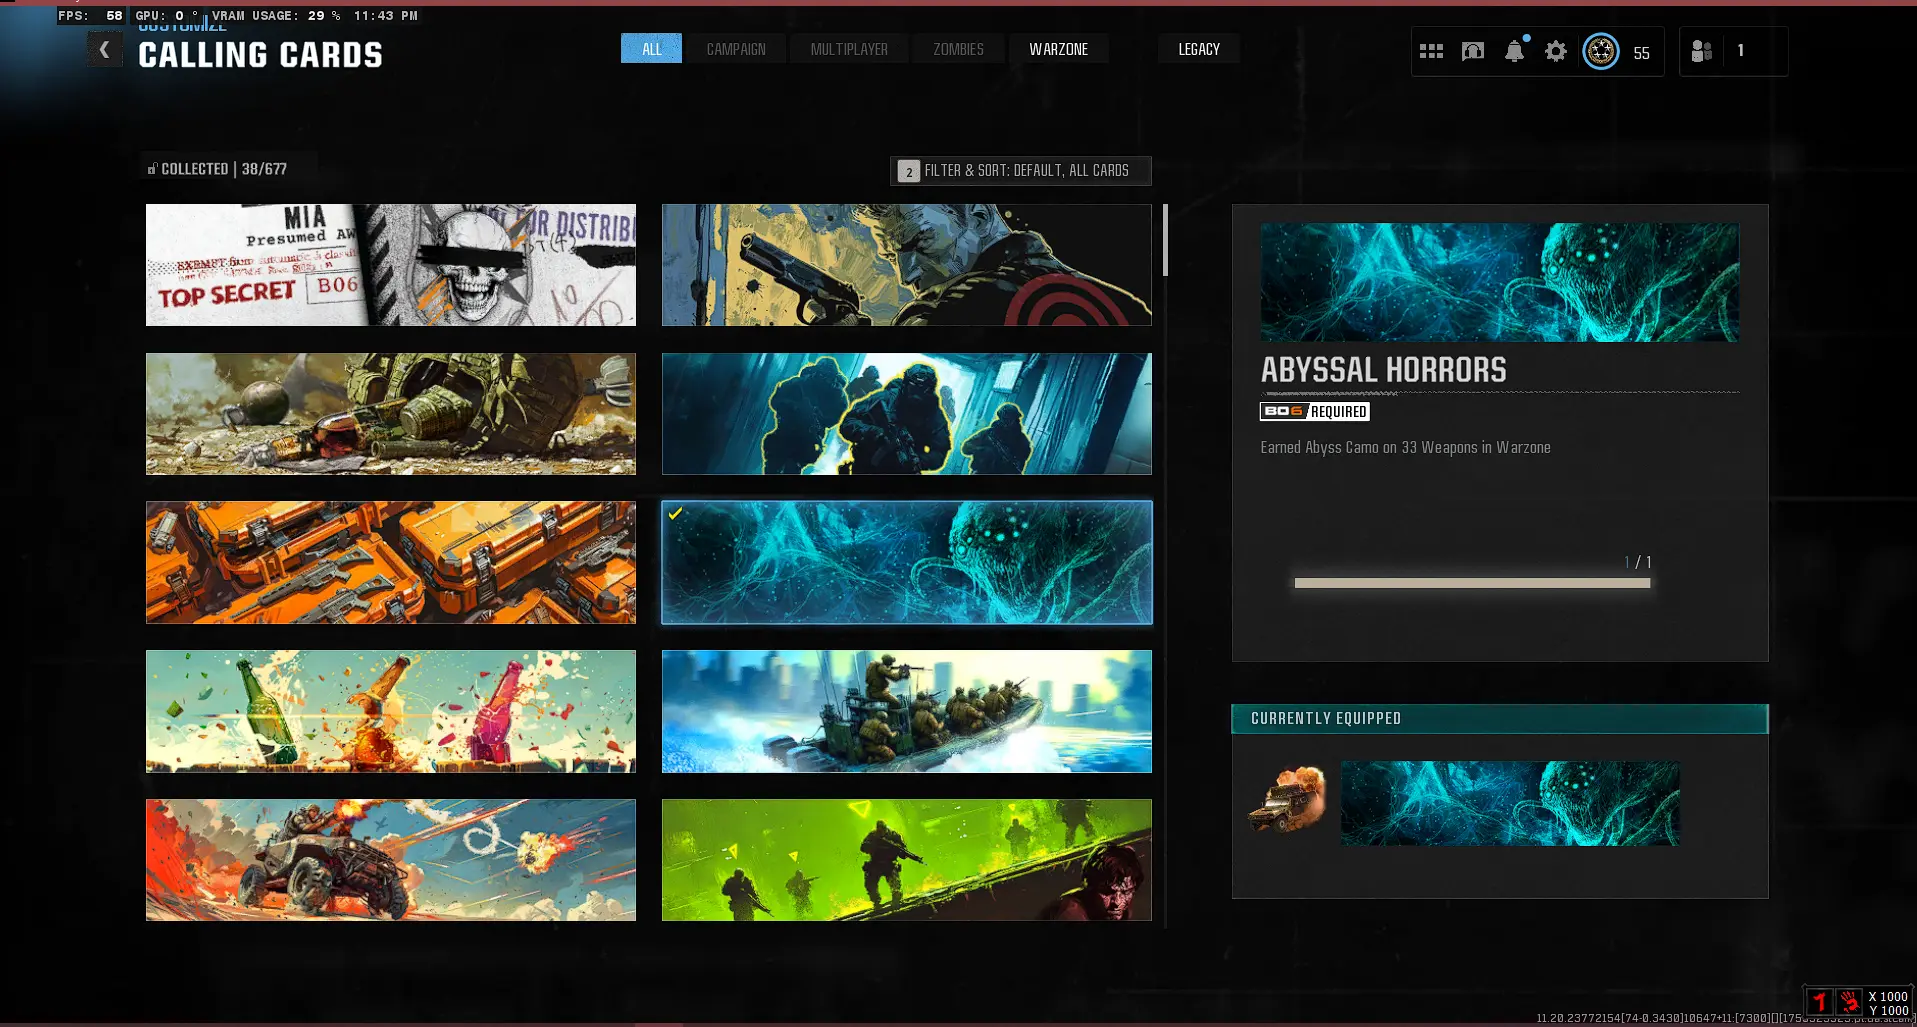Click the red handprint overlay icon

1849,1001
